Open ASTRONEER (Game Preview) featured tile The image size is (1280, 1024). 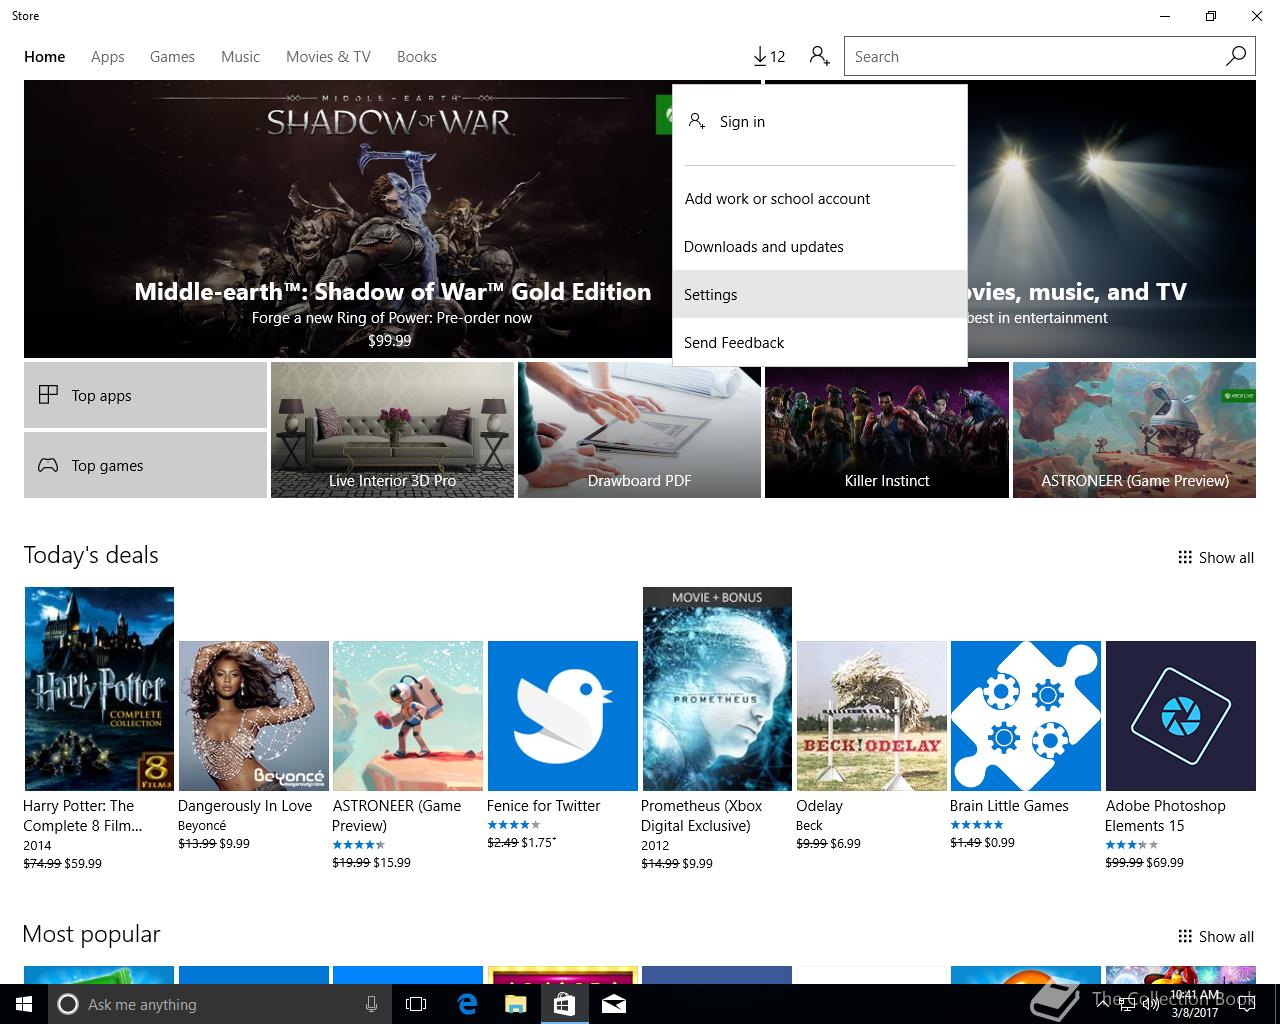pos(1134,430)
